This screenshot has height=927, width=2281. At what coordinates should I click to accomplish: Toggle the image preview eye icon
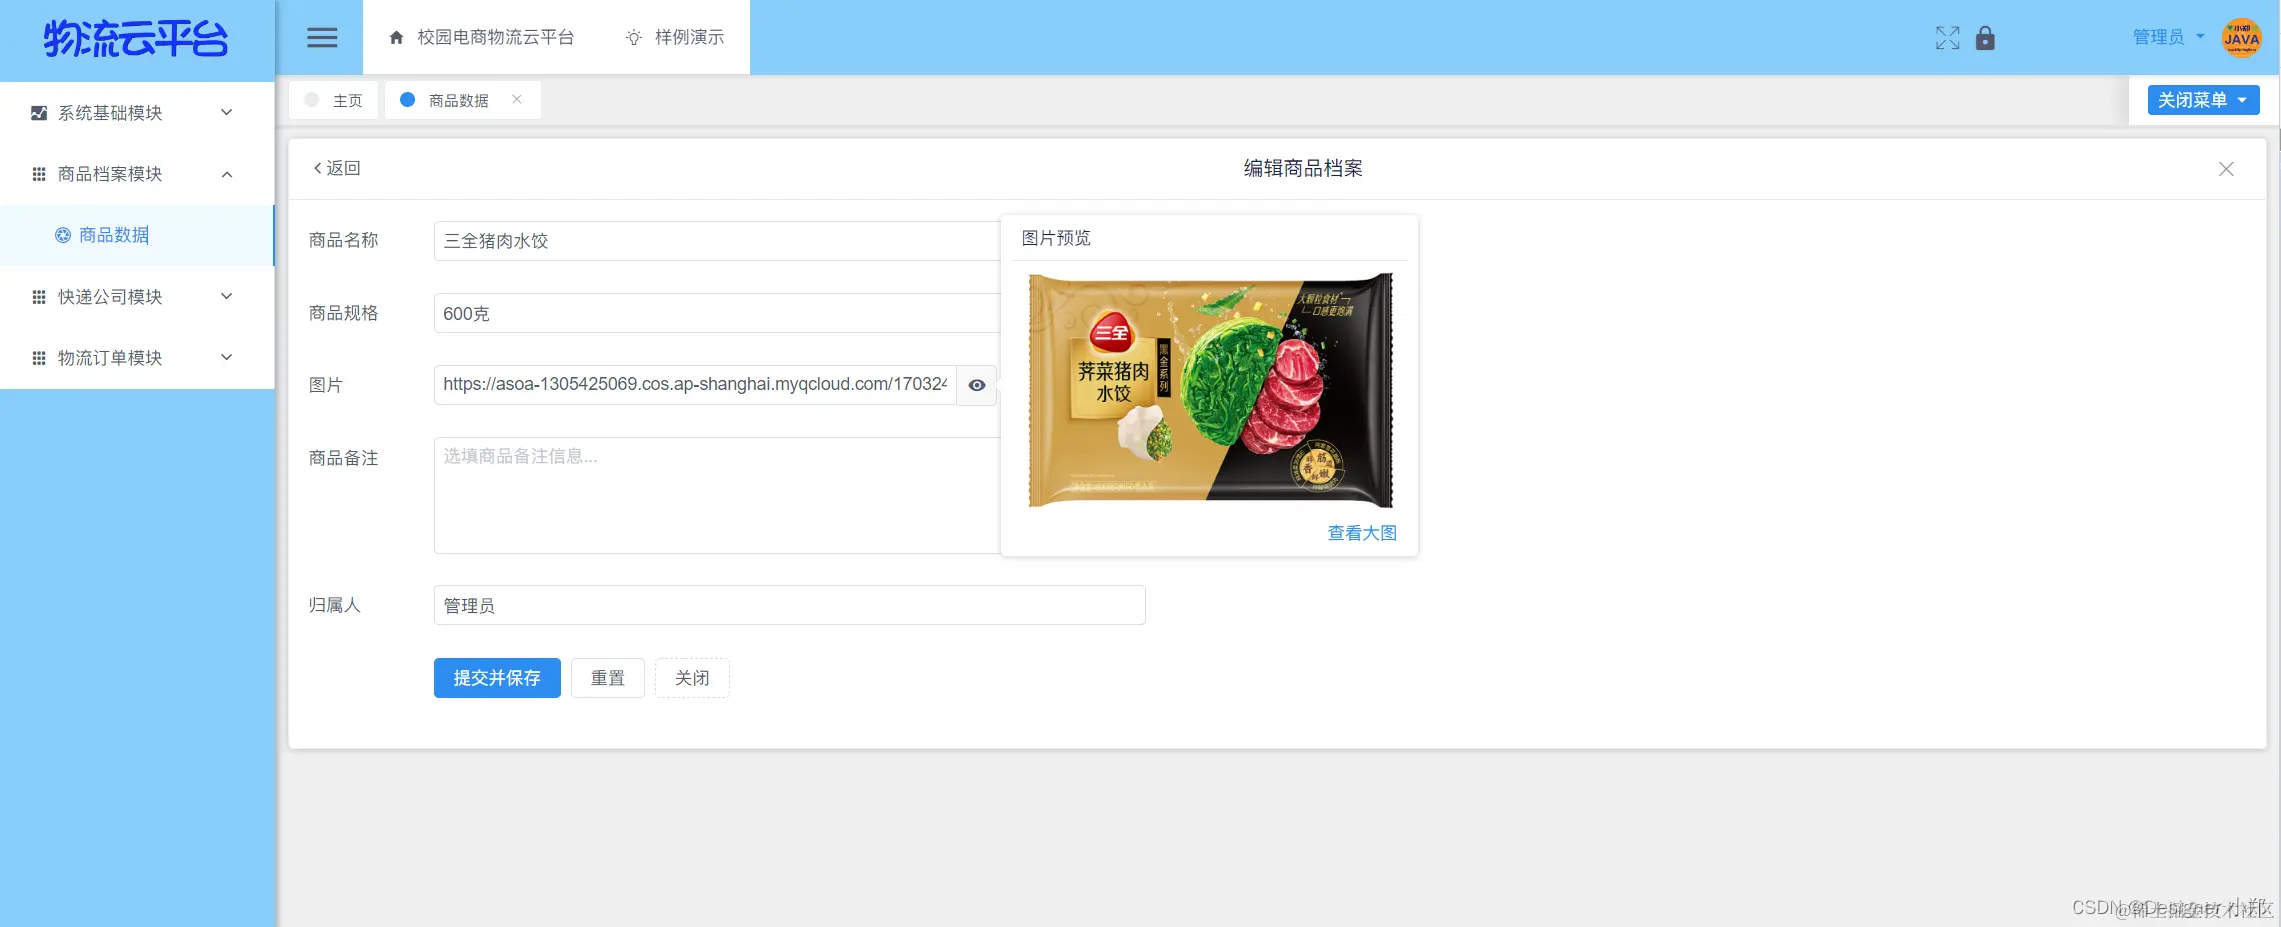tap(976, 385)
